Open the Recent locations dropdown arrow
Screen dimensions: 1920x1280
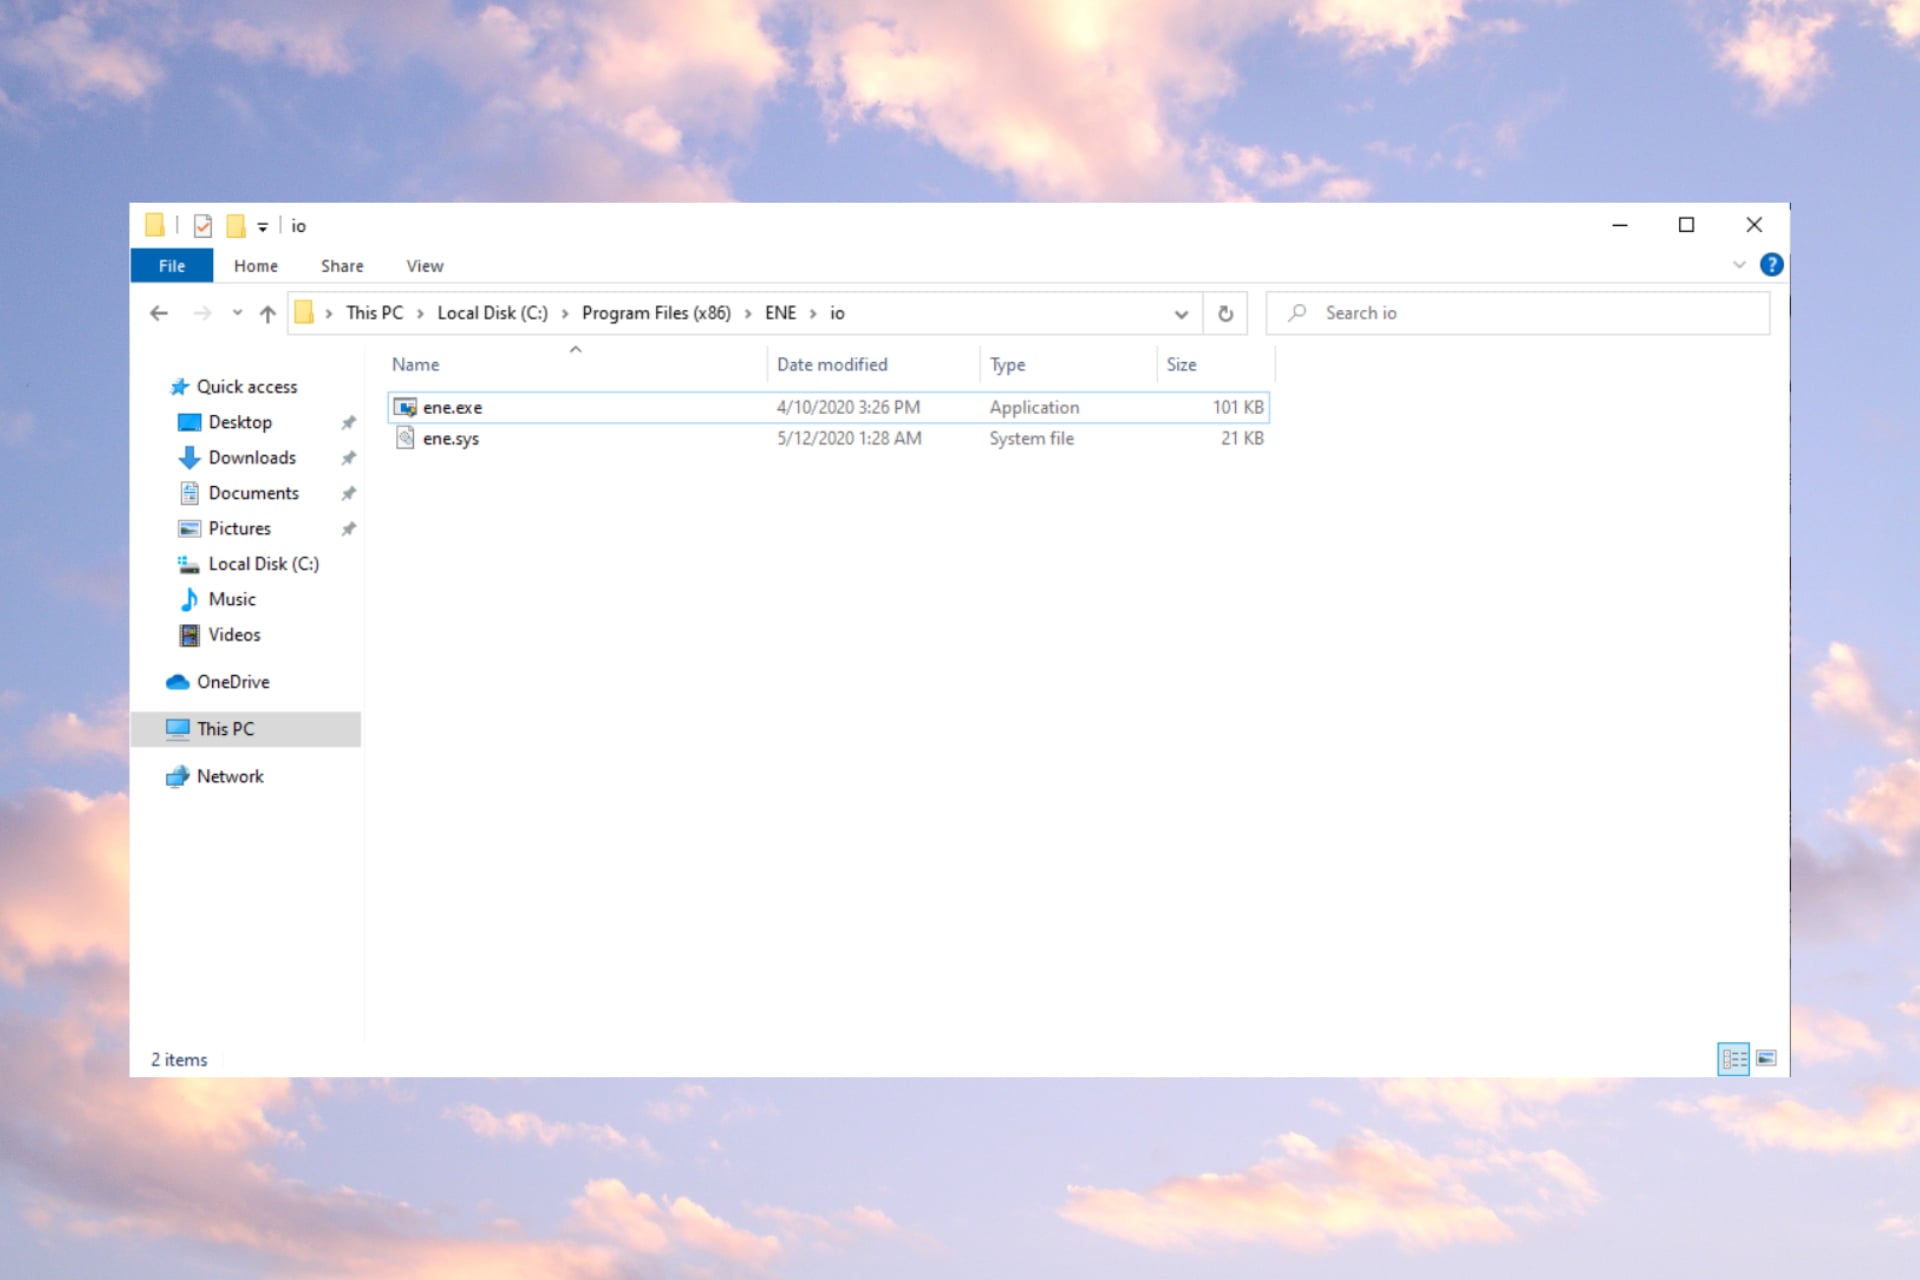(x=237, y=313)
